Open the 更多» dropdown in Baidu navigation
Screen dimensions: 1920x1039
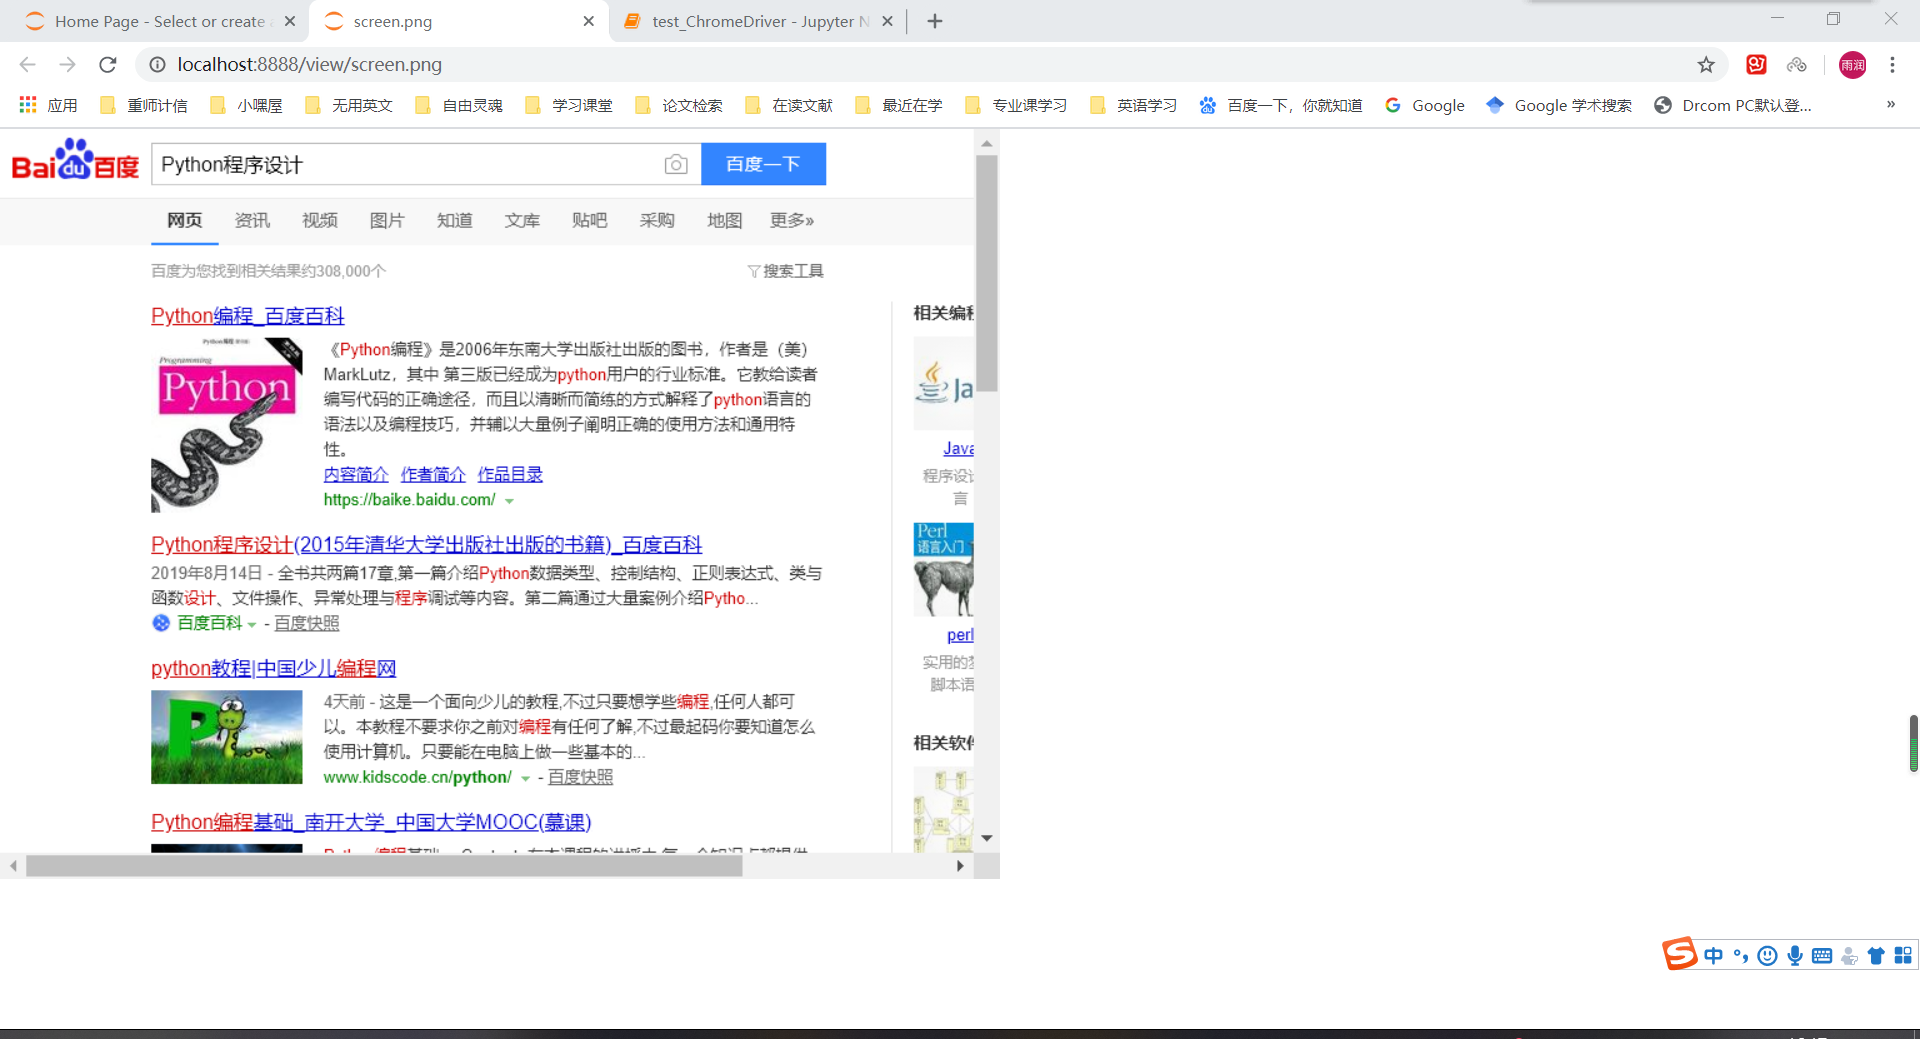[791, 220]
